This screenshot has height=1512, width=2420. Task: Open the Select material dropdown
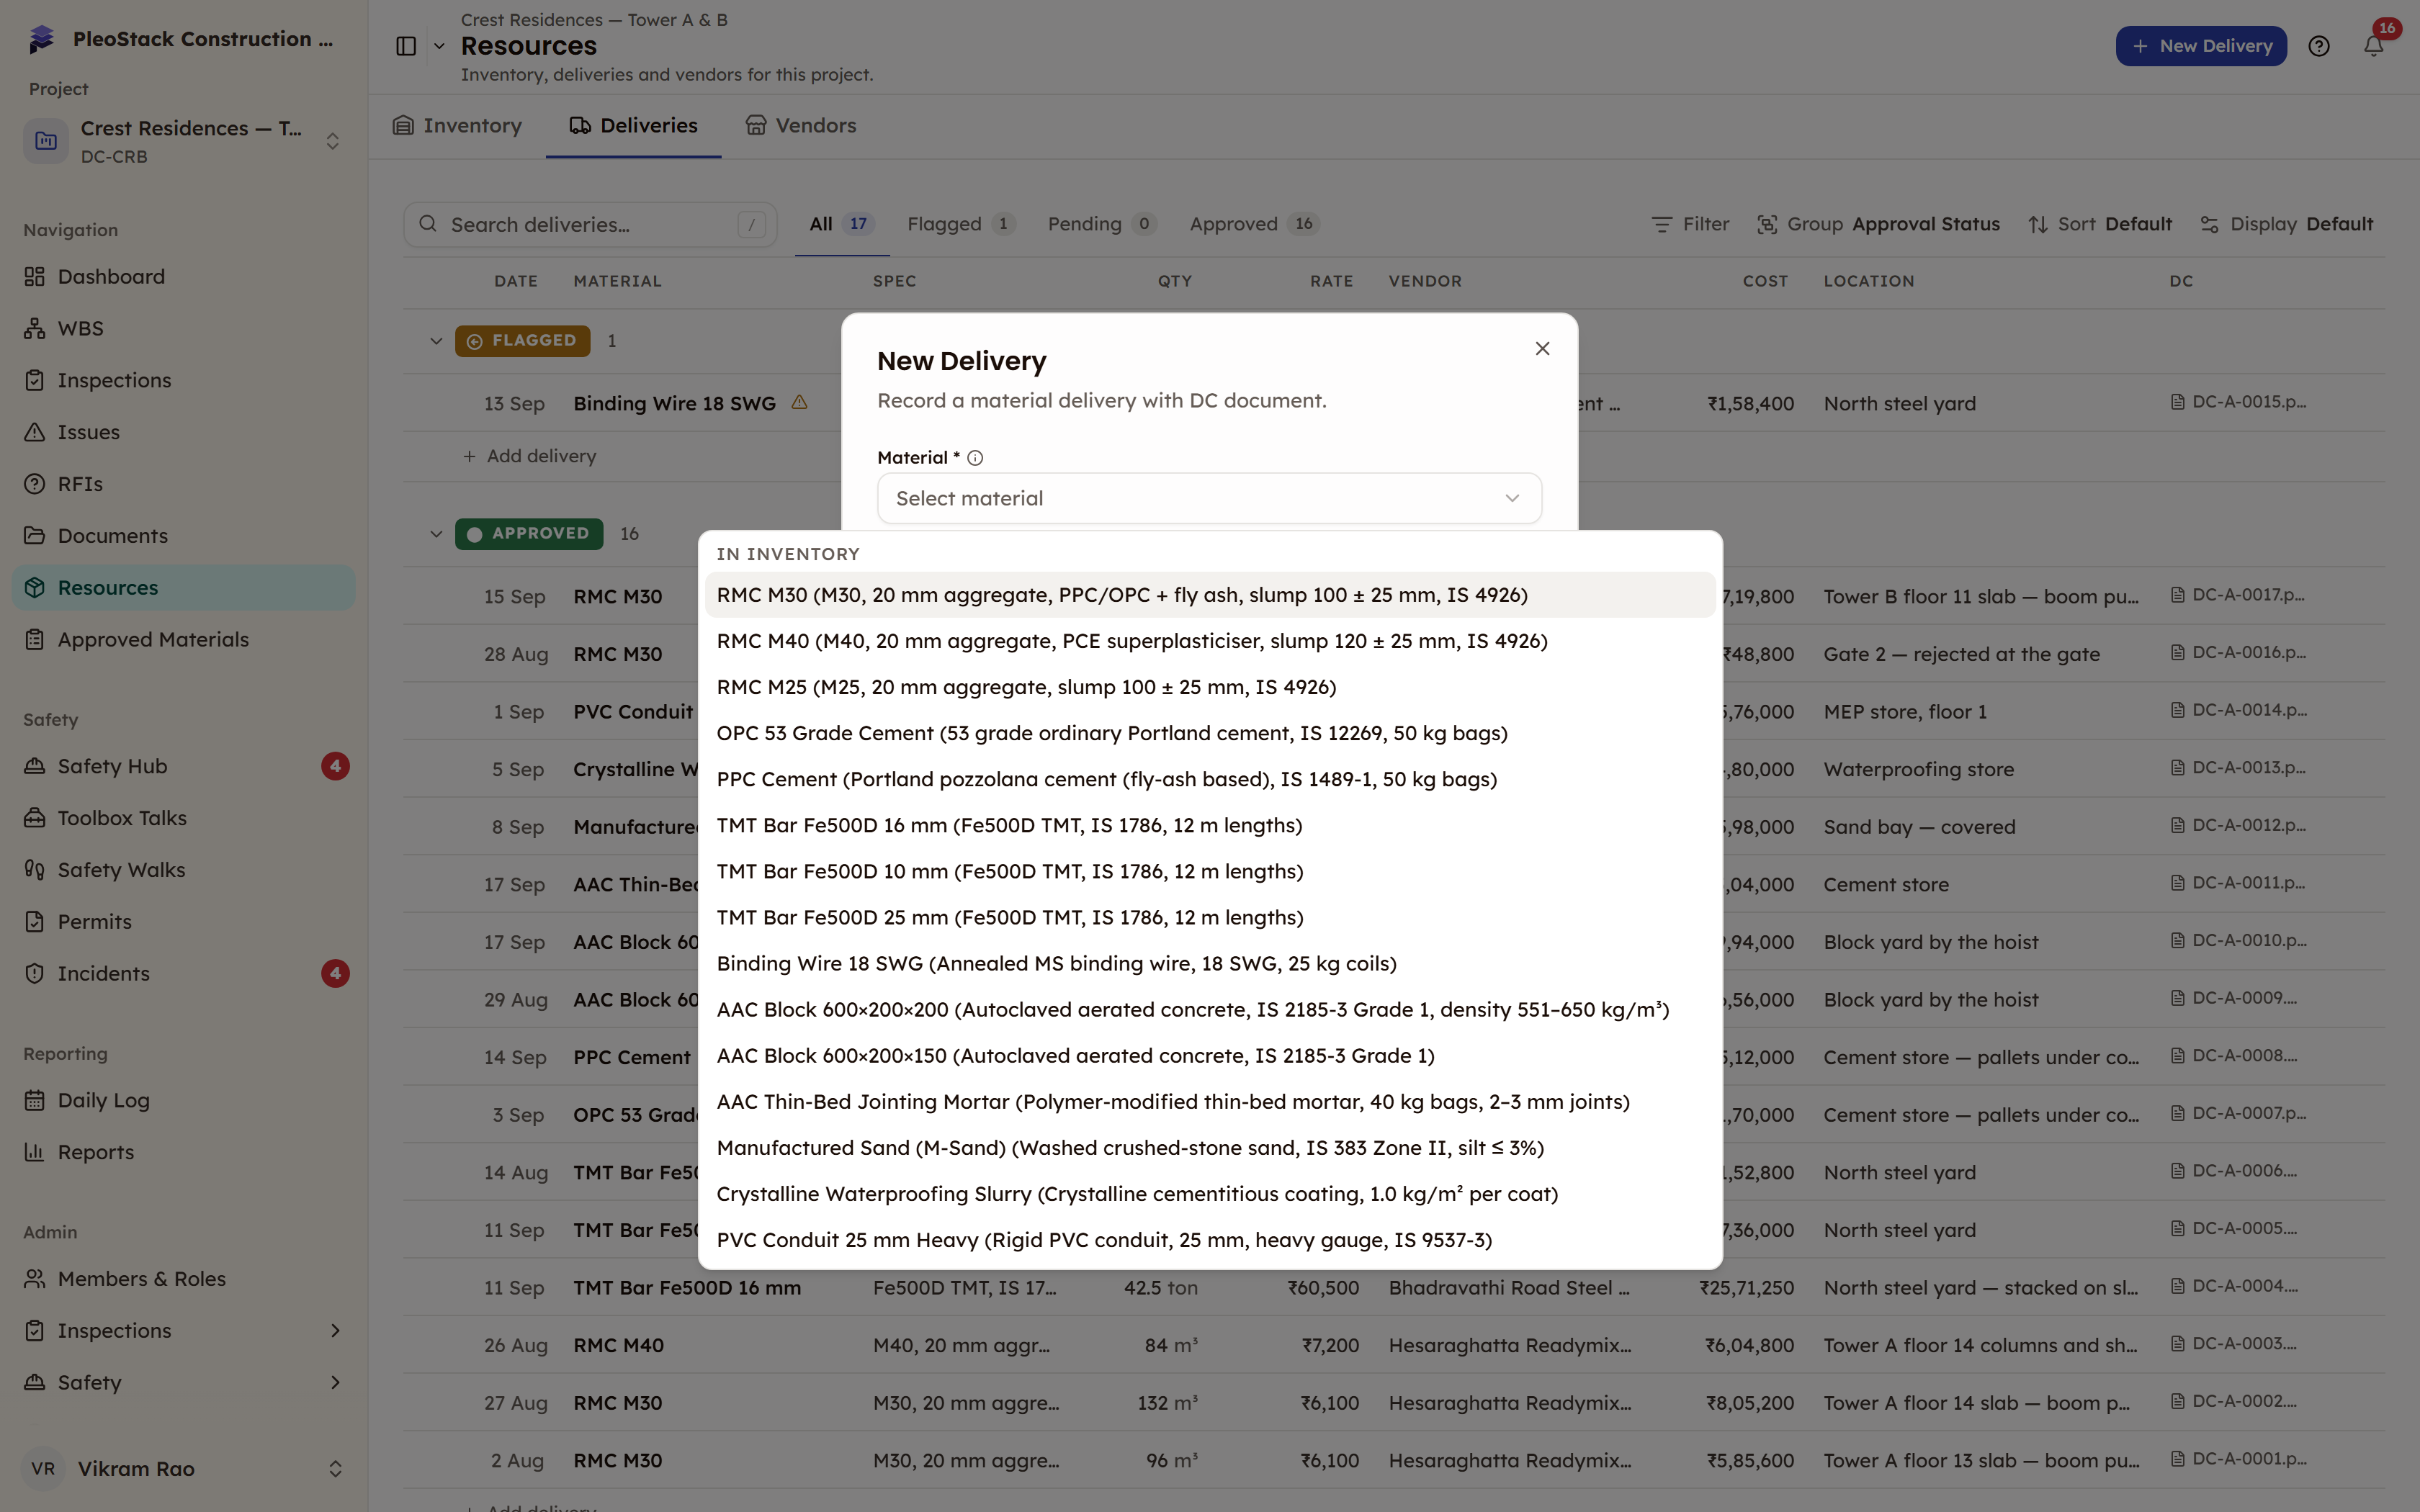click(x=1209, y=498)
